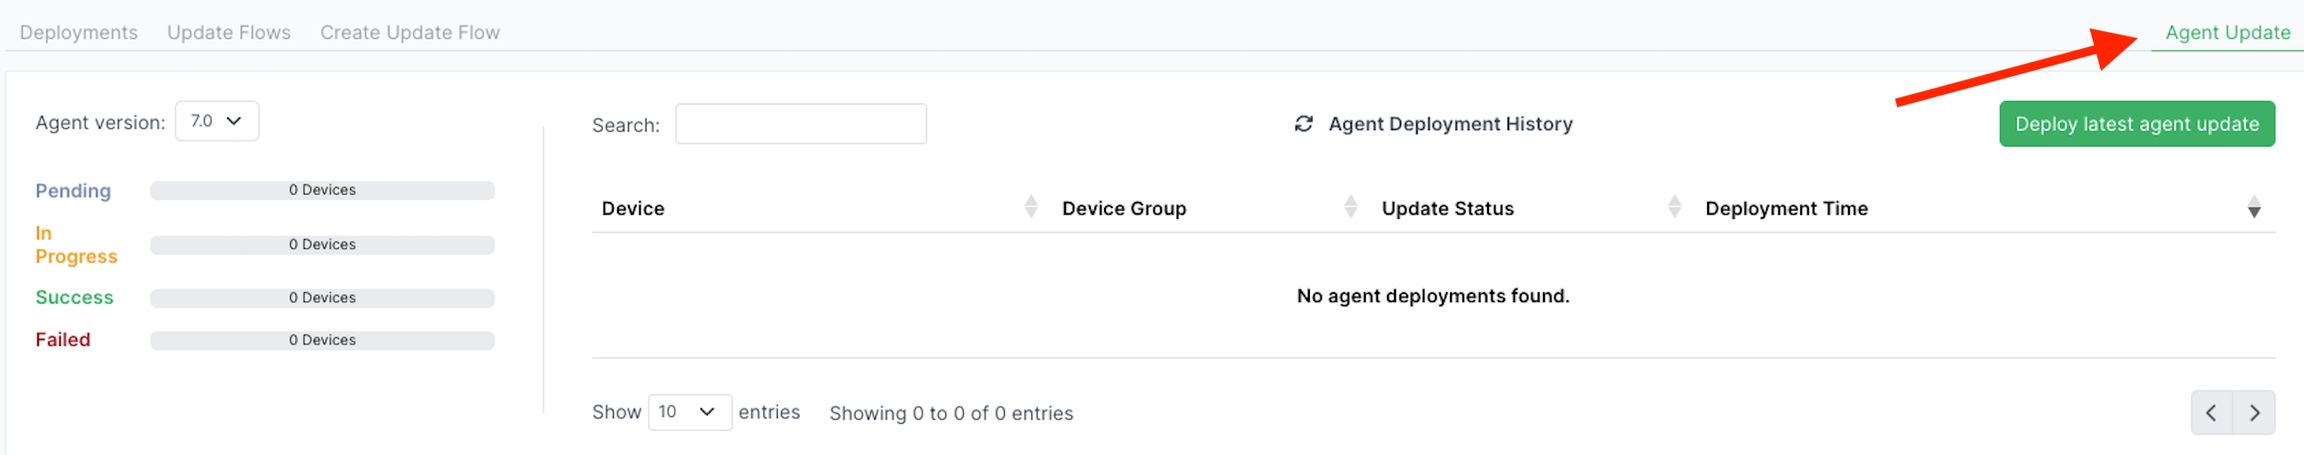This screenshot has width=2304, height=455.
Task: Sort by Device column arrows
Action: click(1031, 208)
